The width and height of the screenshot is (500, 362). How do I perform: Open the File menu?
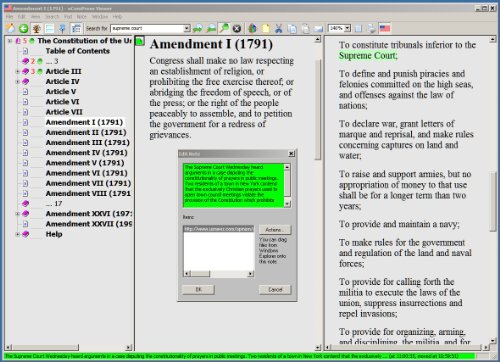point(9,16)
